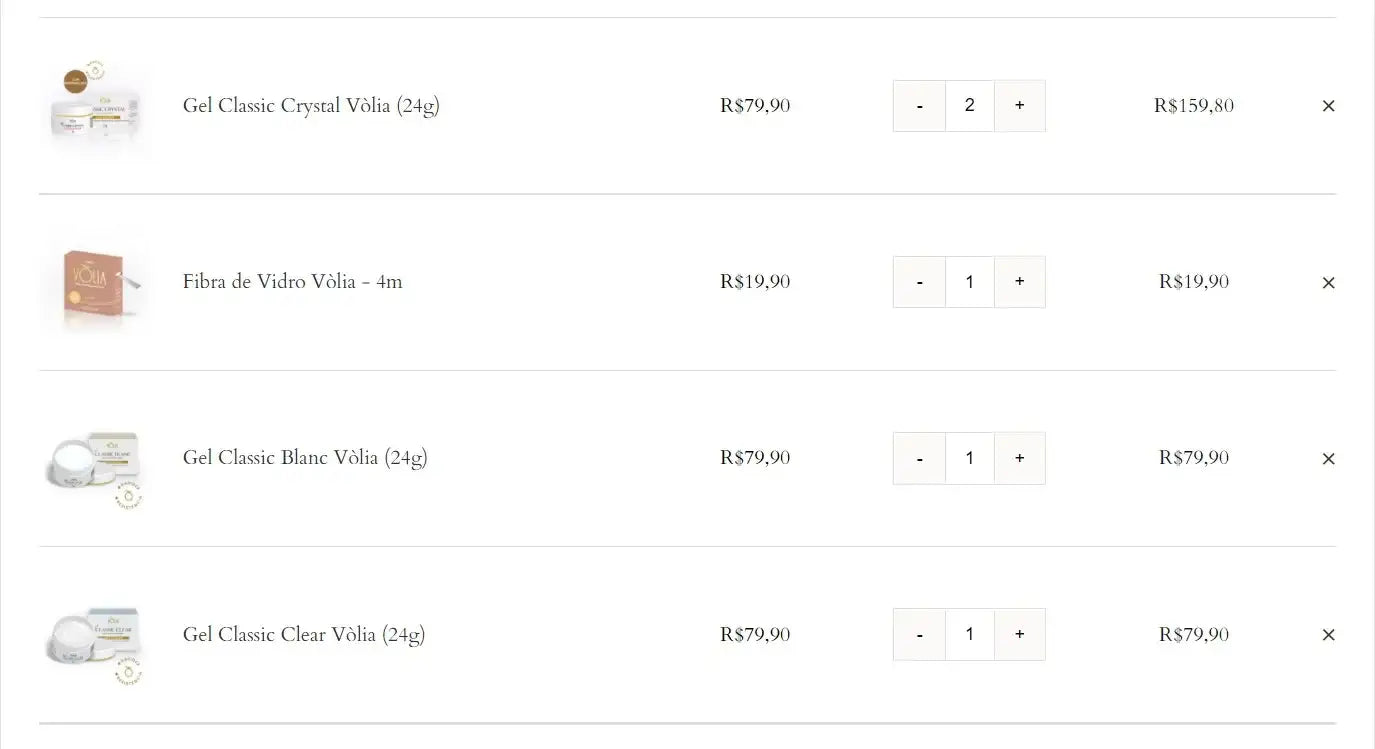Open Gel Classic Clear Vòlia (24g) link
The image size is (1375, 749).
304,635
